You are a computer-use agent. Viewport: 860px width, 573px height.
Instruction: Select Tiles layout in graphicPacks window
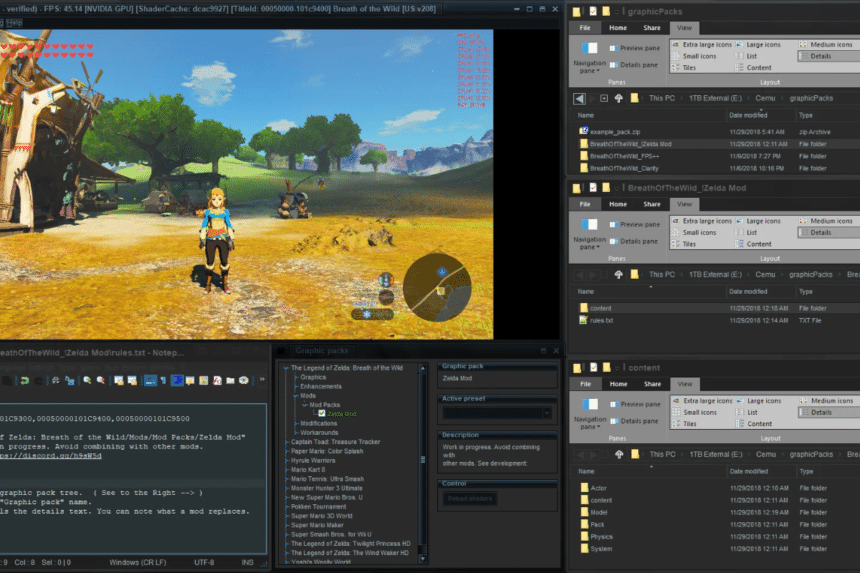click(x=684, y=68)
